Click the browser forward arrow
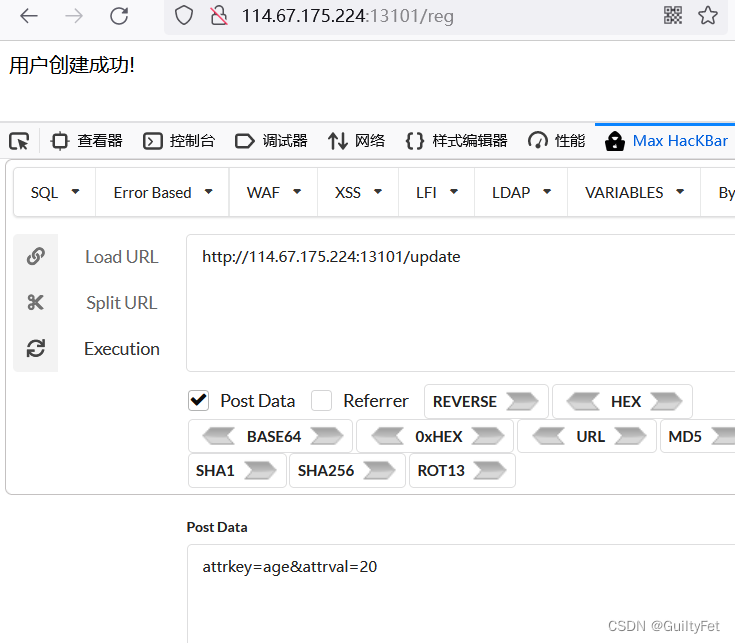The height and width of the screenshot is (643, 735). click(74, 16)
